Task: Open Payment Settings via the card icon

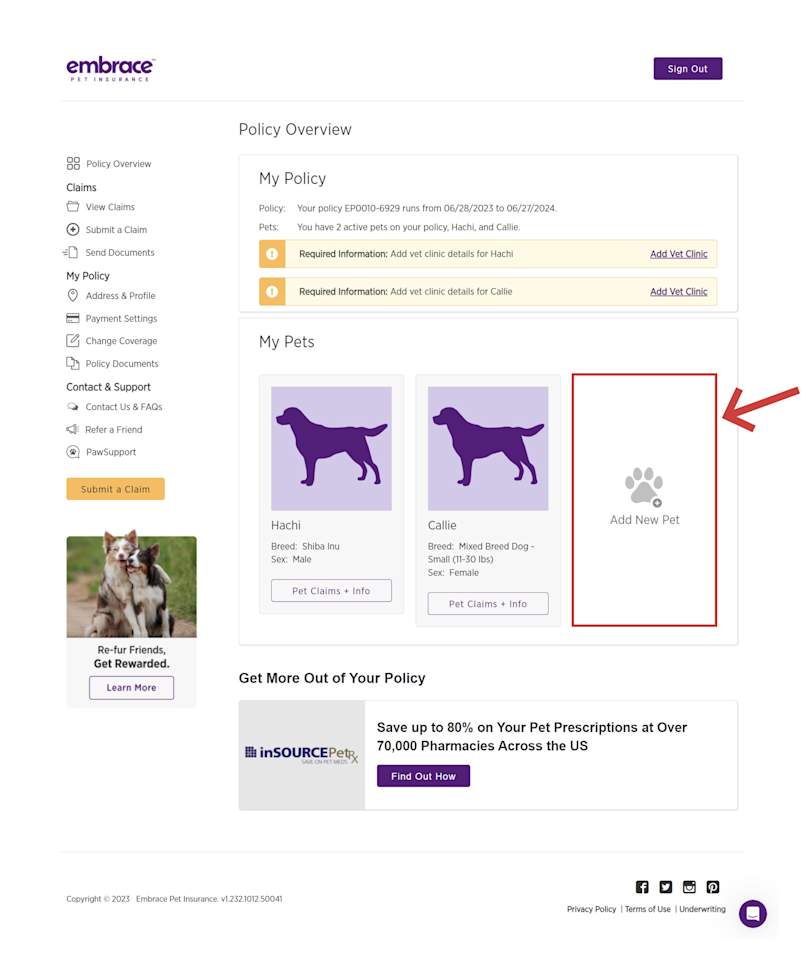Action: pos(74,318)
